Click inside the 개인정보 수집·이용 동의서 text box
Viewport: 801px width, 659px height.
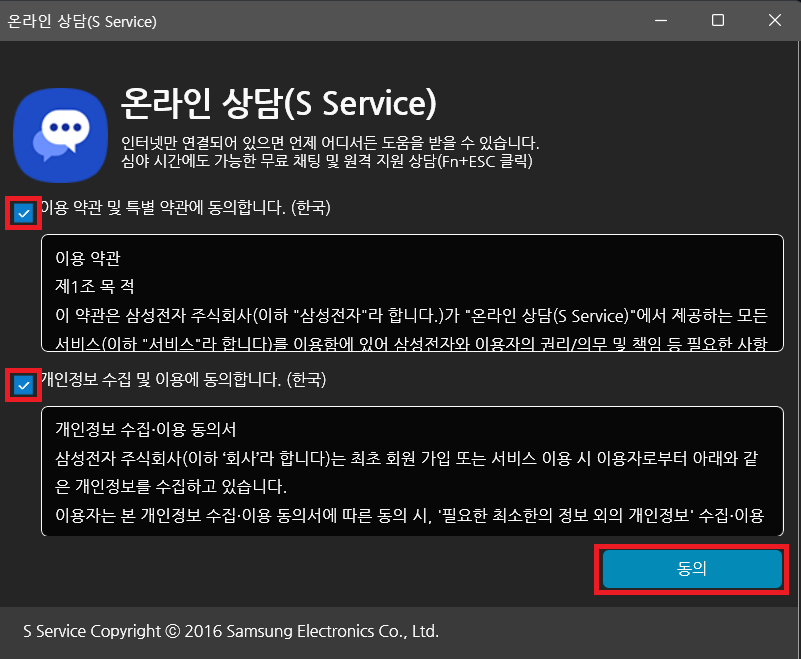[412, 471]
